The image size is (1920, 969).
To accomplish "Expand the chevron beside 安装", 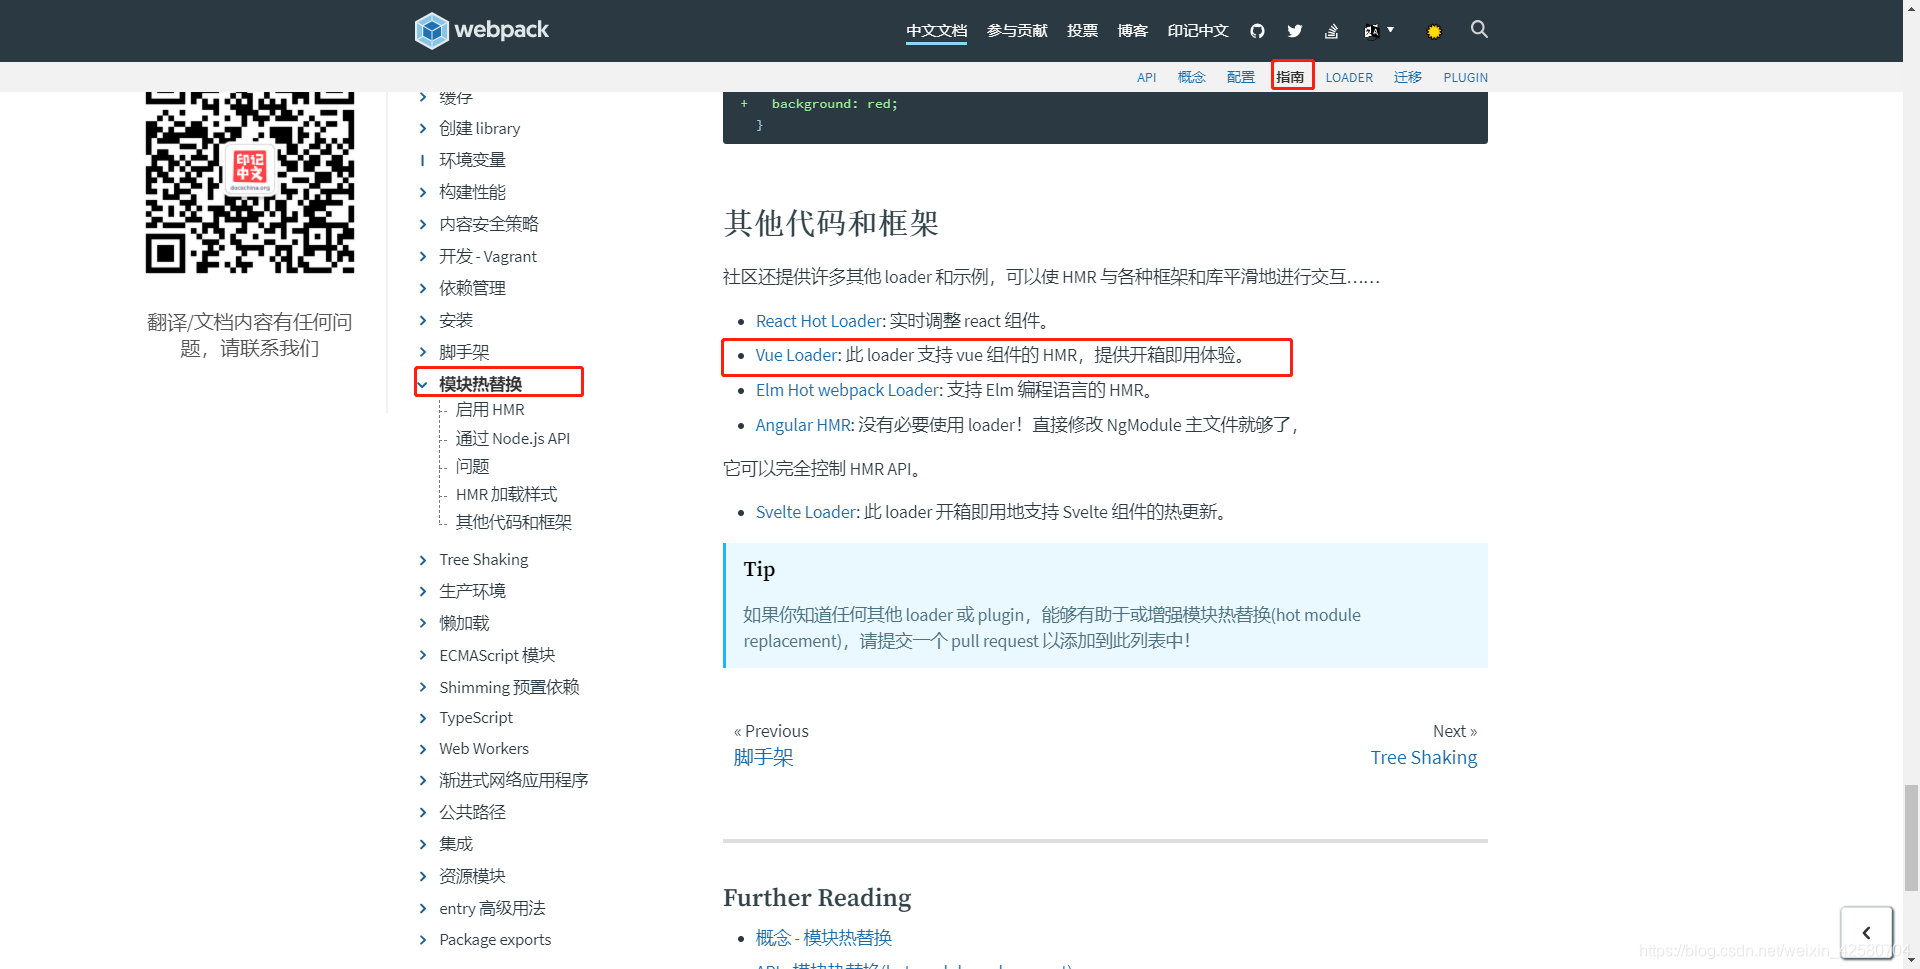I will click(x=423, y=320).
